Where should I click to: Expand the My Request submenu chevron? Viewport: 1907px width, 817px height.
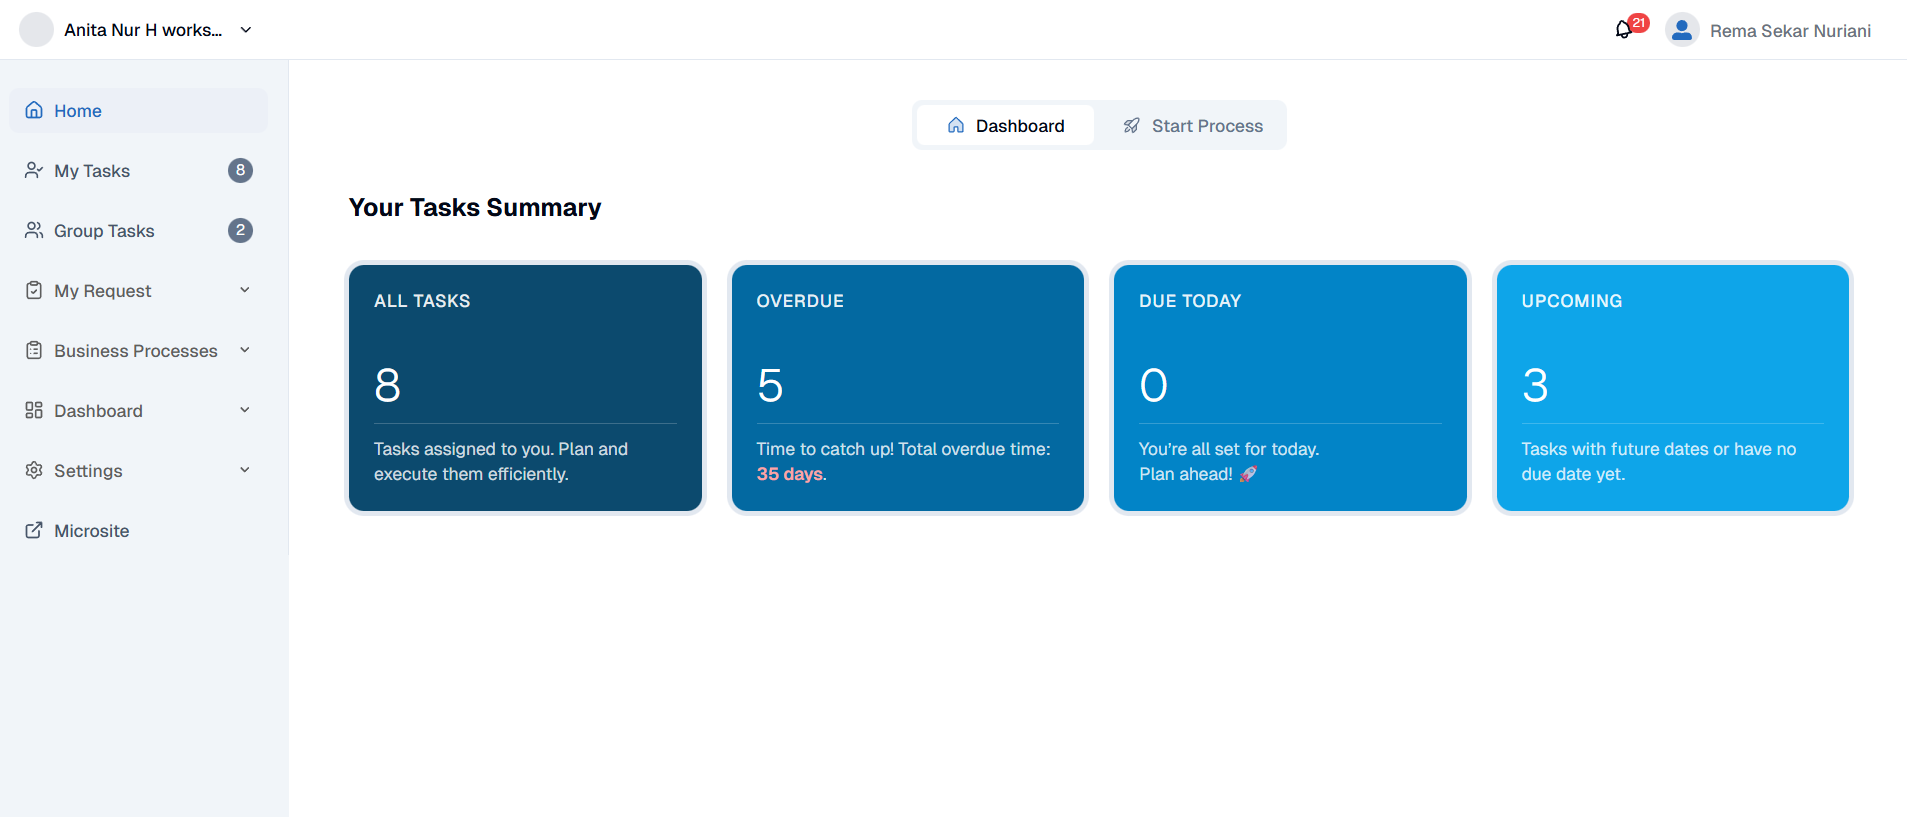click(x=245, y=290)
